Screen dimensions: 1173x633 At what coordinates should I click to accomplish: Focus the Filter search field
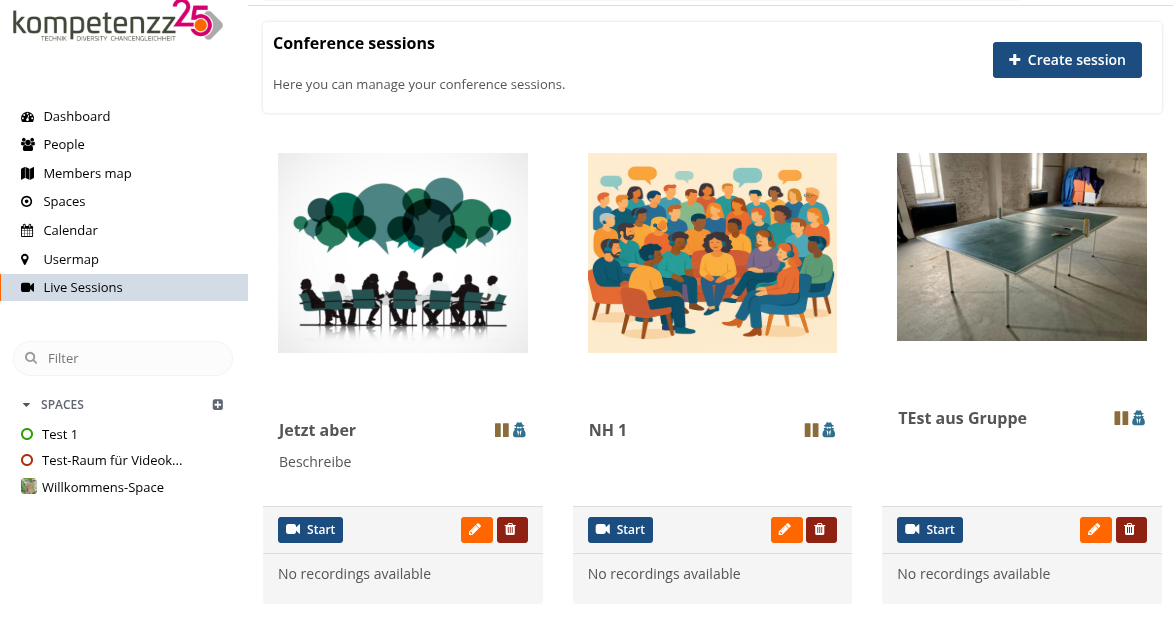click(123, 358)
